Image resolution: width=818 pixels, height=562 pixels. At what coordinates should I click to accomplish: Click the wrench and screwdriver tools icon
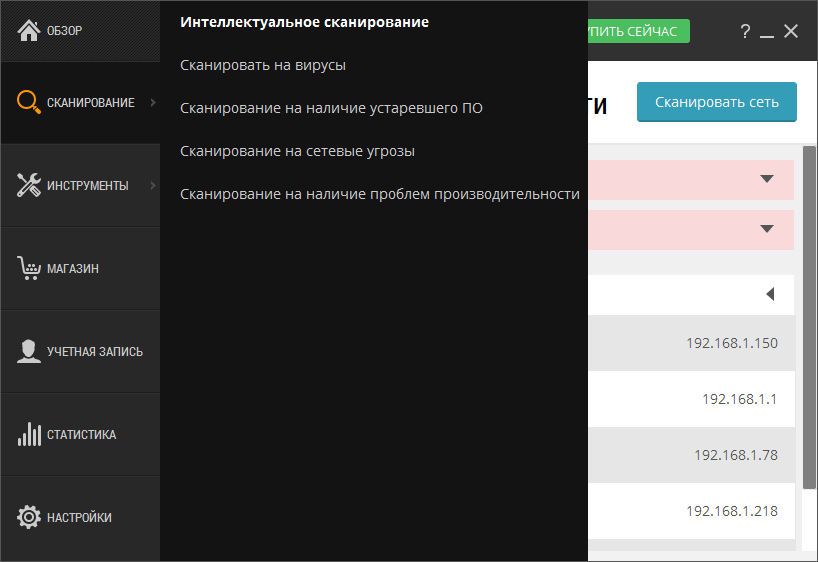tap(29, 185)
